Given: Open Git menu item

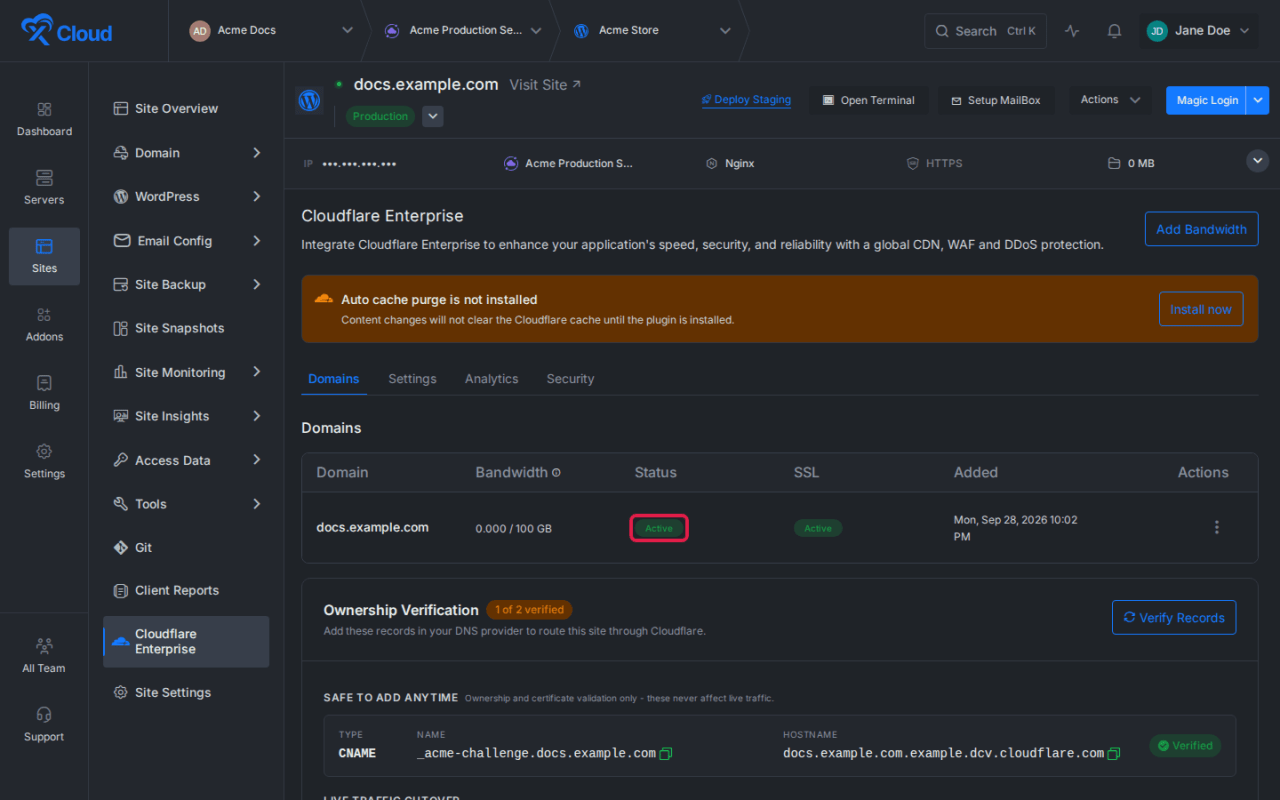Looking at the screenshot, I should point(186,548).
